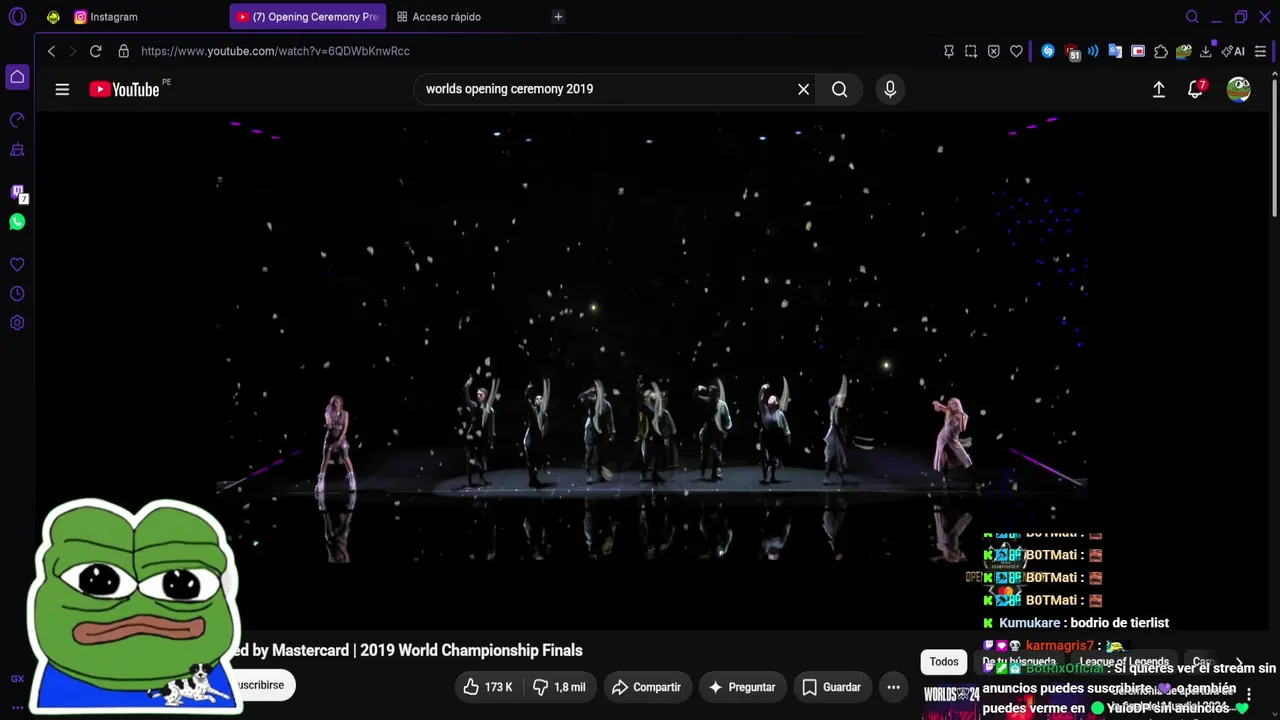This screenshot has width=1280, height=720.
Task: View site security padlock info
Action: point(124,51)
